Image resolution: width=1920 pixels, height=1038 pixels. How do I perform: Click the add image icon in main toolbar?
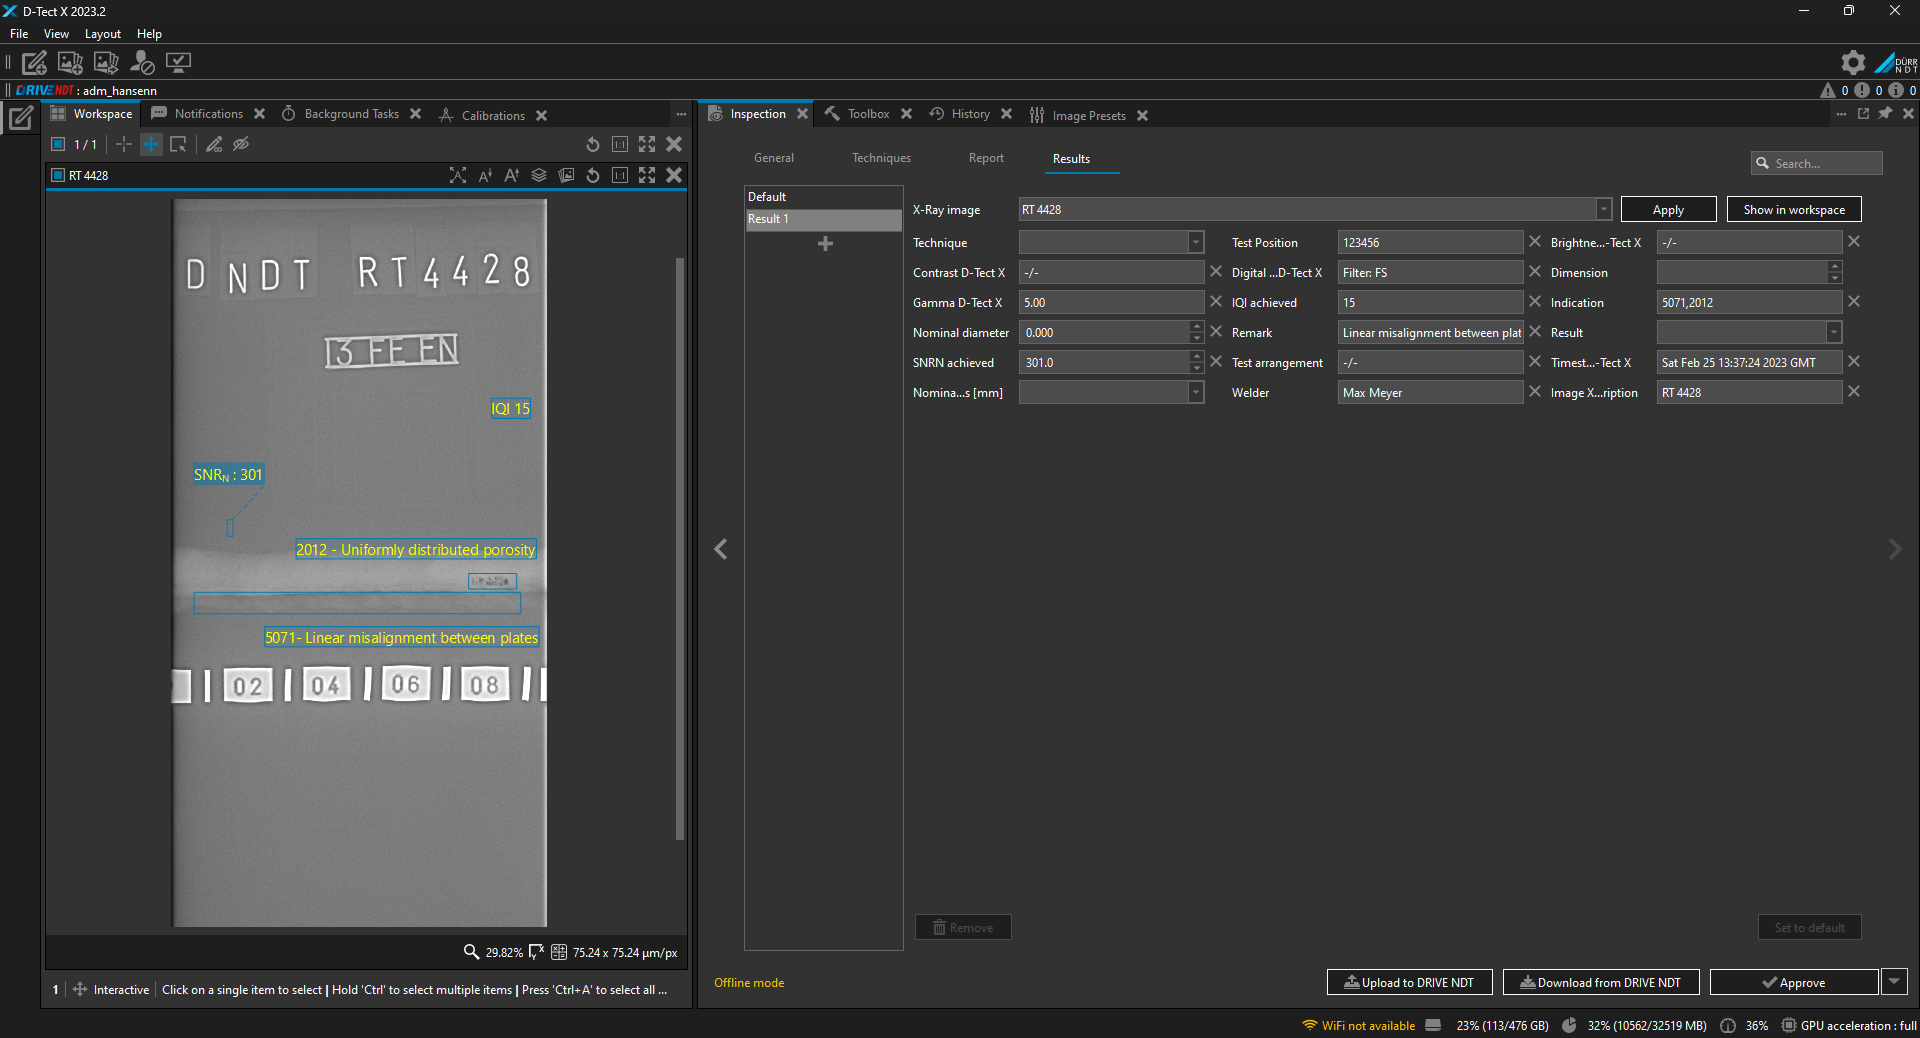[70, 63]
